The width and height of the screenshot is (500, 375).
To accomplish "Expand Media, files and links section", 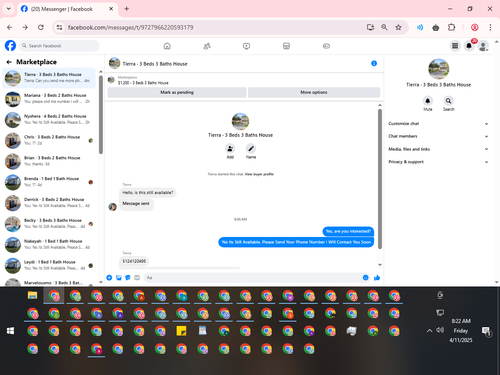I will pos(438,149).
